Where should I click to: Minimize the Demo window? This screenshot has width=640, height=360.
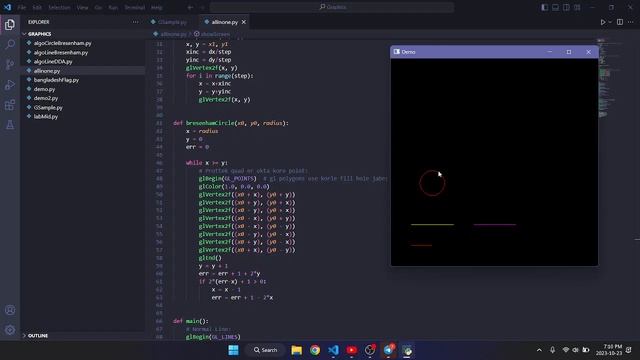click(550, 52)
